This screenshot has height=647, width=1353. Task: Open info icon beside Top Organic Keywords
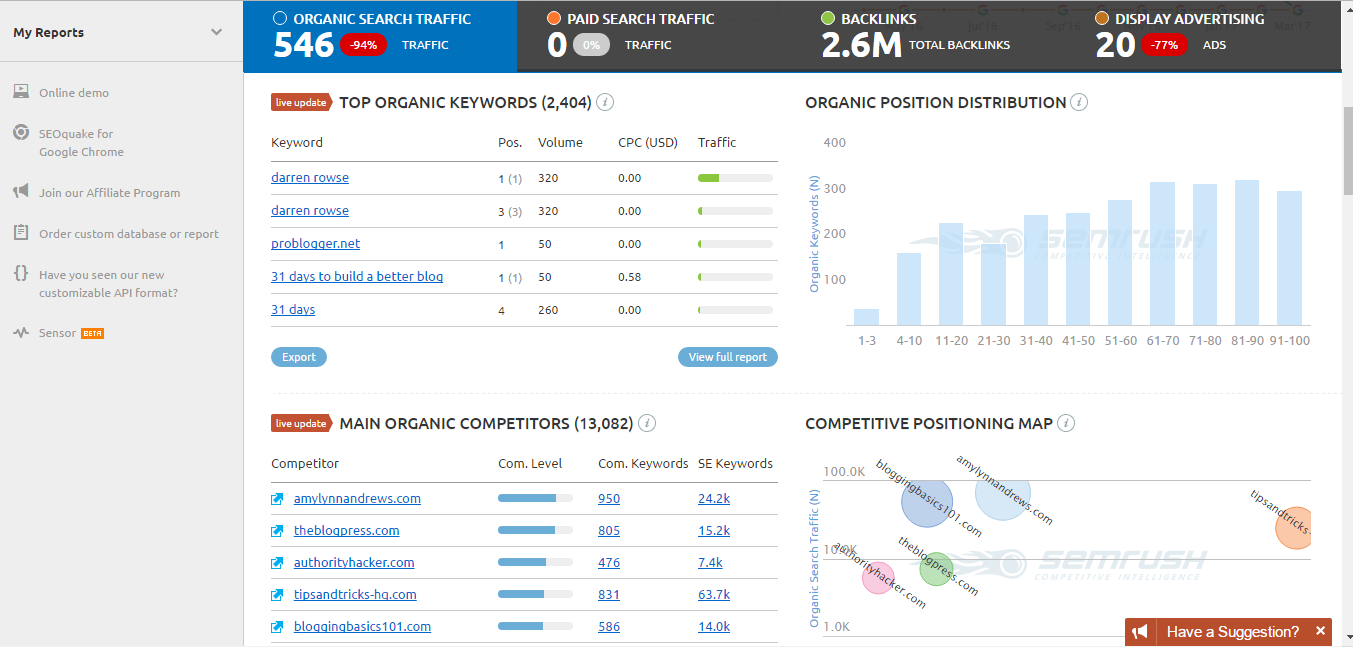pyautogui.click(x=605, y=102)
